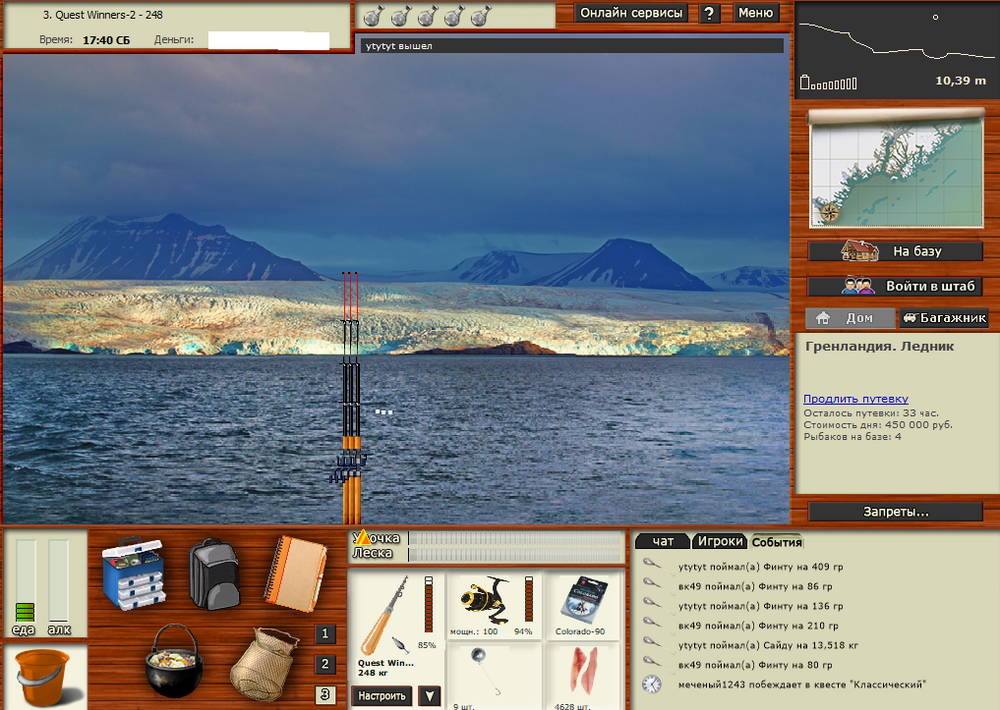Switch to the Игроки tab
This screenshot has width=1000, height=710.
(x=720, y=541)
